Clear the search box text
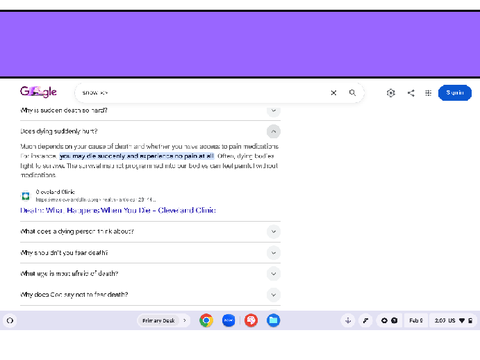Viewport: 480px width, 360px height. tap(333, 93)
